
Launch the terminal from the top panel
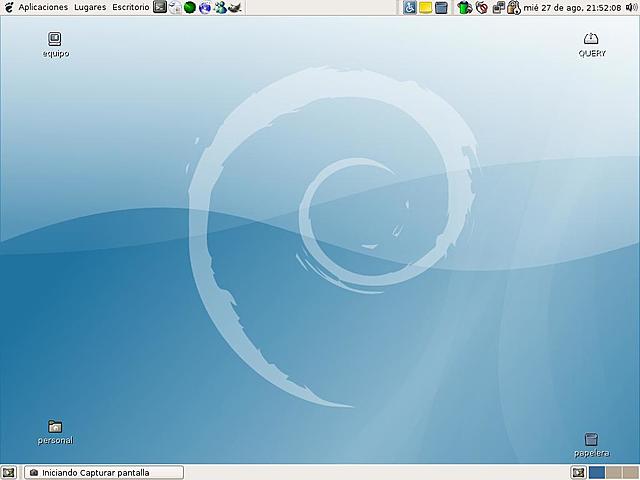[160, 7]
